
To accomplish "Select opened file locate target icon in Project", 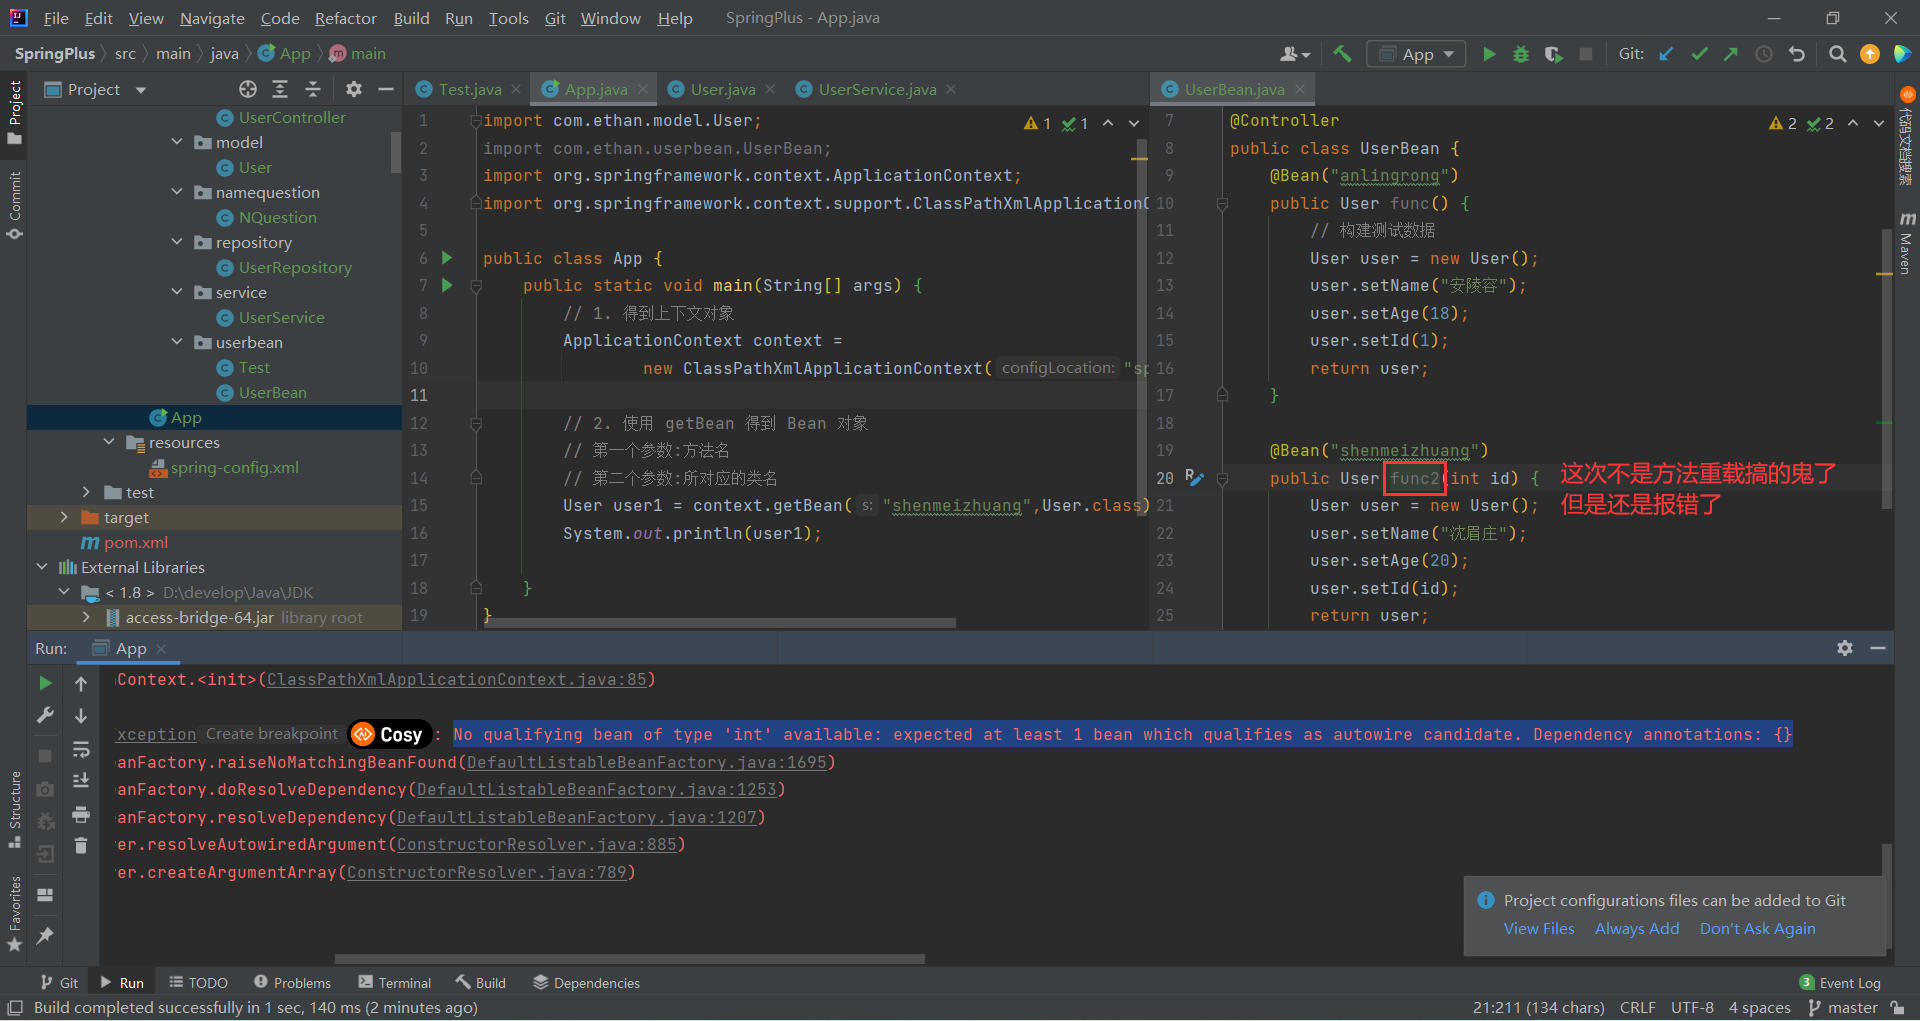I will [248, 89].
